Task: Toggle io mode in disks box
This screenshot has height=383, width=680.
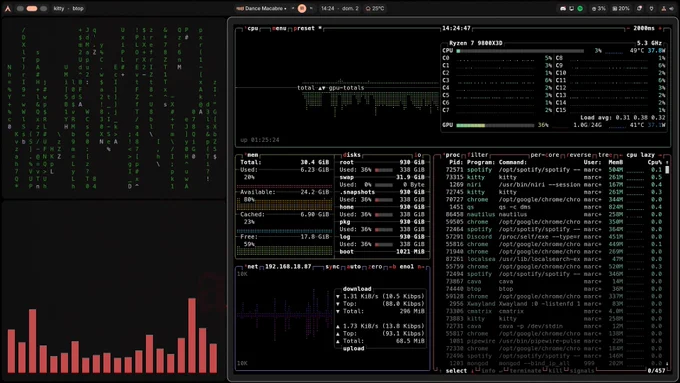Action: point(418,155)
